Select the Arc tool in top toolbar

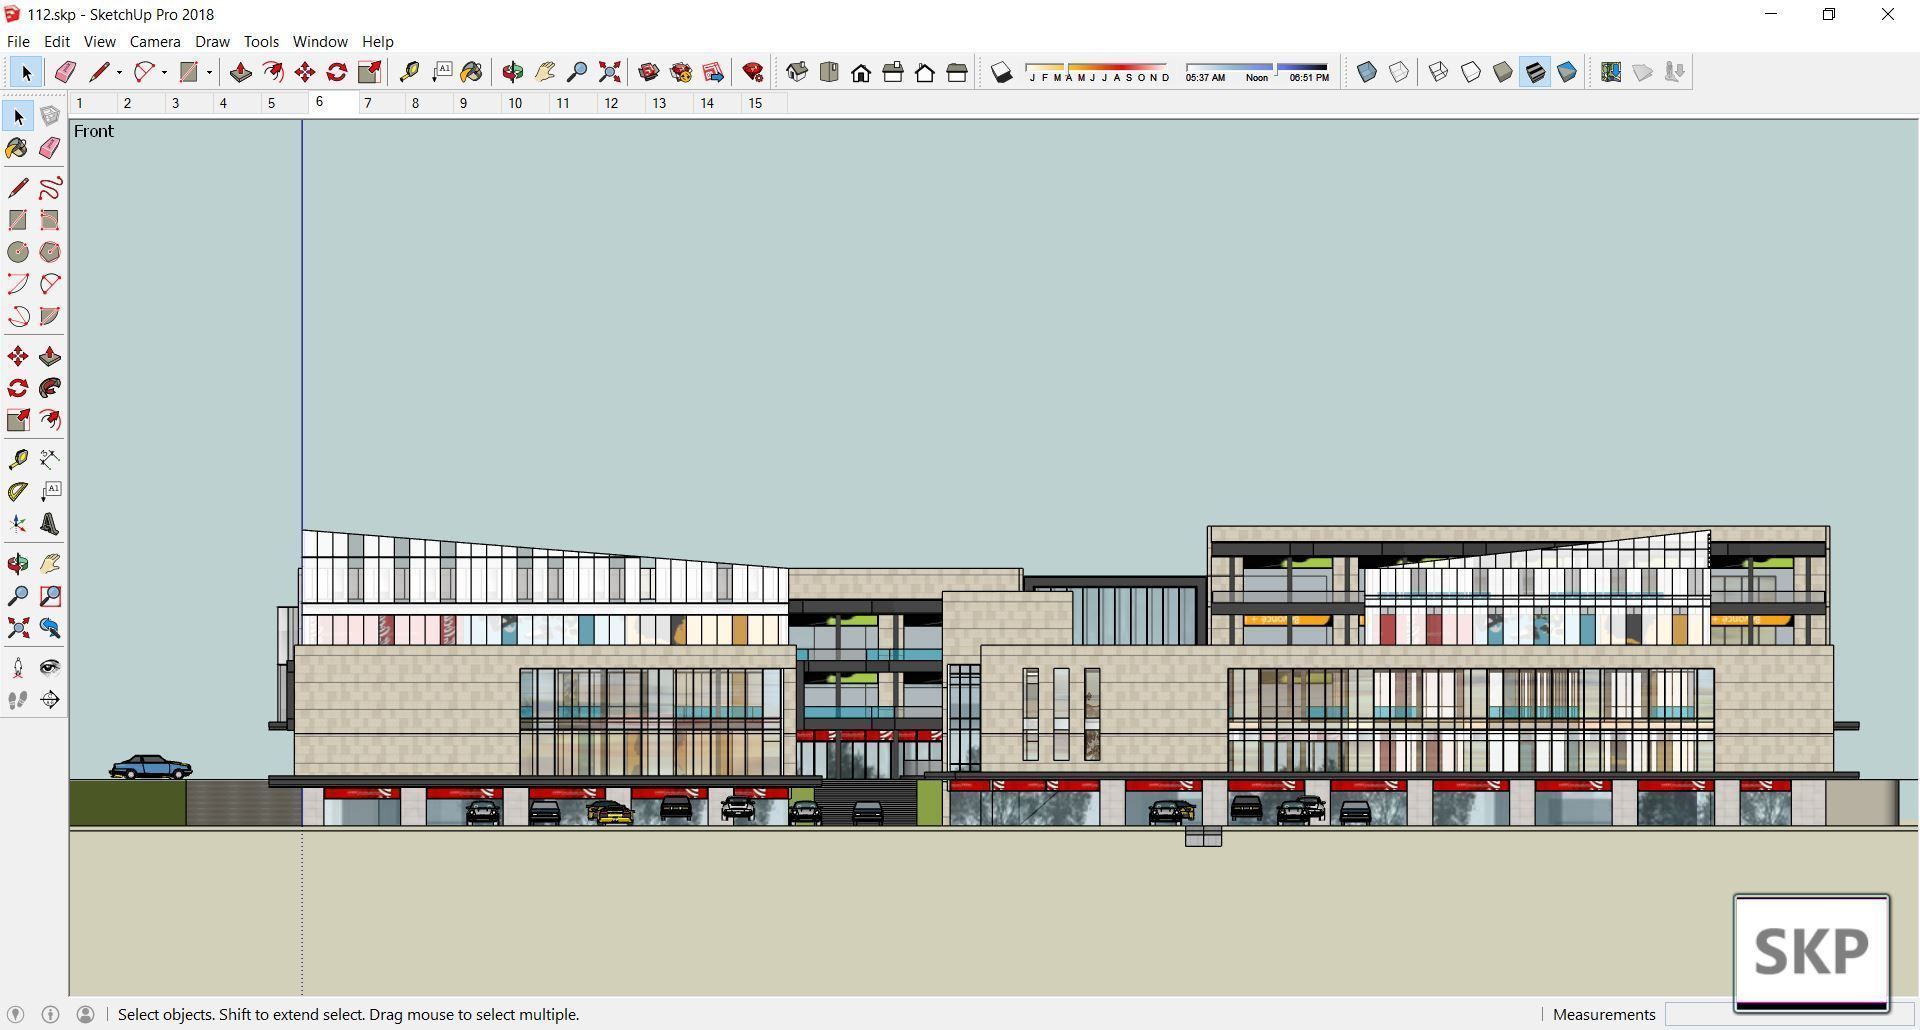(x=144, y=72)
